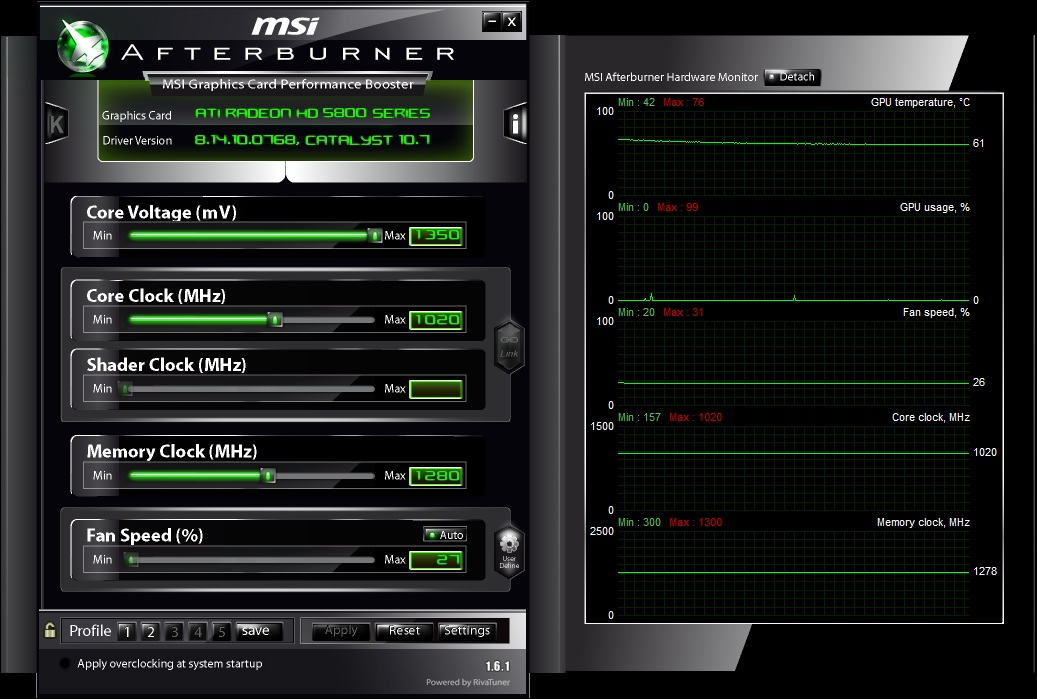The width and height of the screenshot is (1037, 699).
Task: Click the Memory clock monitor graph
Action: coord(794,573)
